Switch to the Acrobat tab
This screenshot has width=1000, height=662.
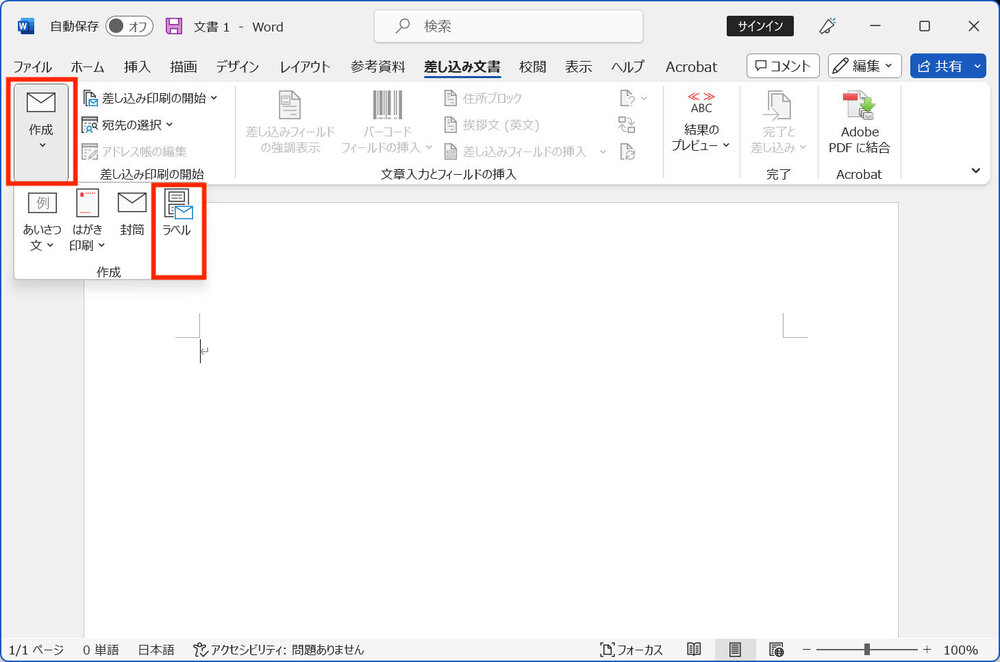(x=691, y=67)
